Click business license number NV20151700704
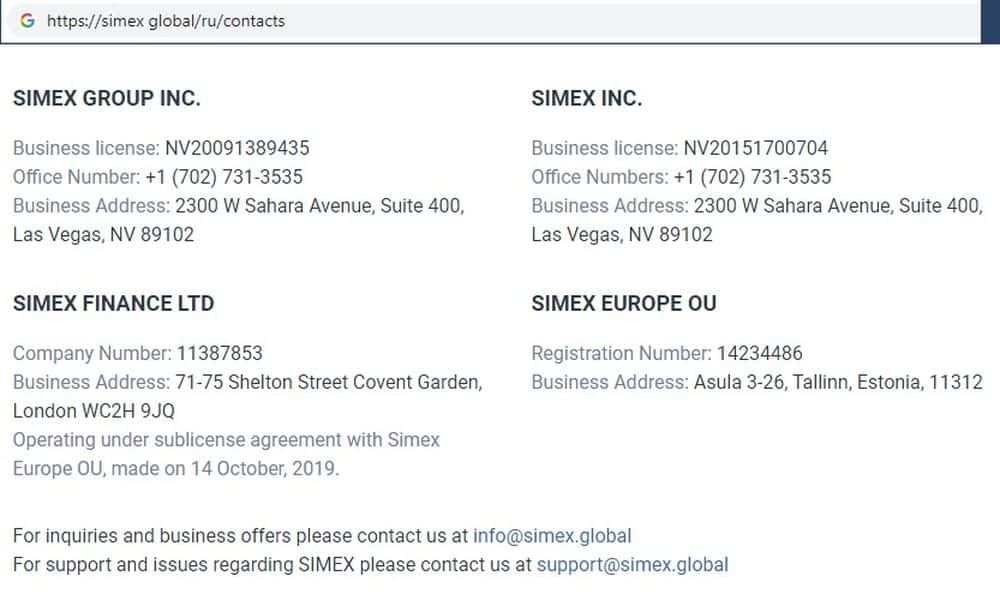1000x600 pixels. 756,148
